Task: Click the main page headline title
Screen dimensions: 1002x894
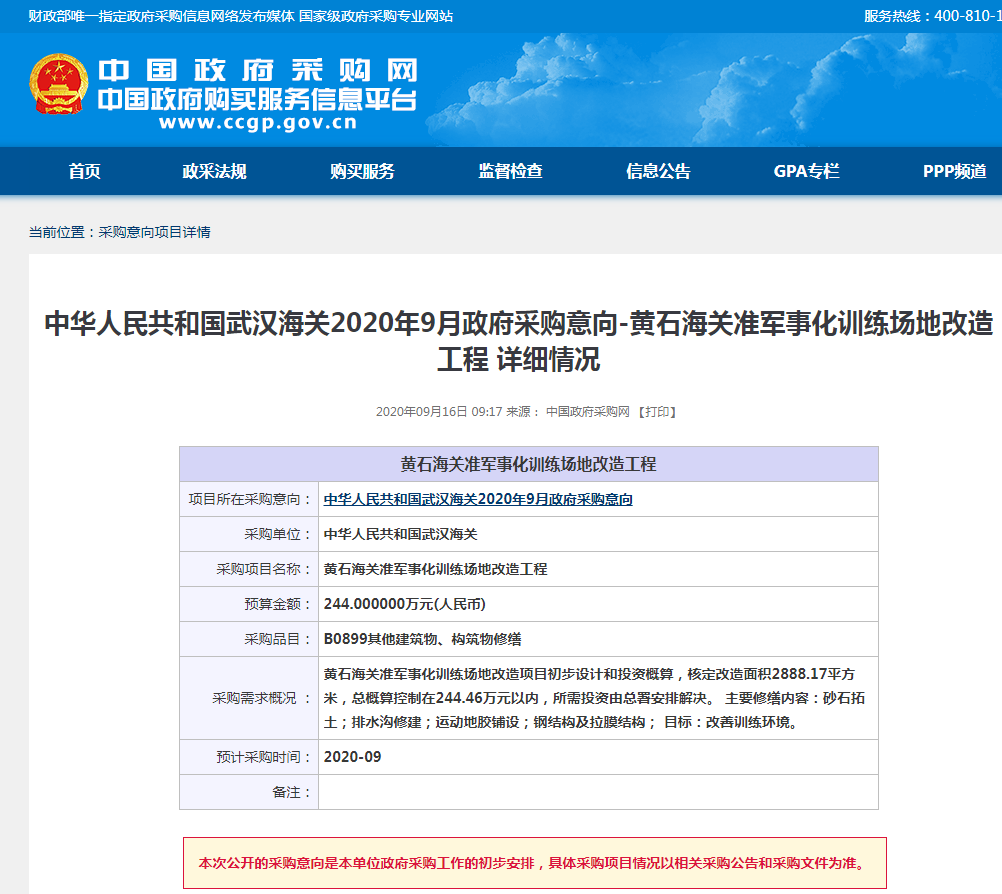Action: point(518,341)
